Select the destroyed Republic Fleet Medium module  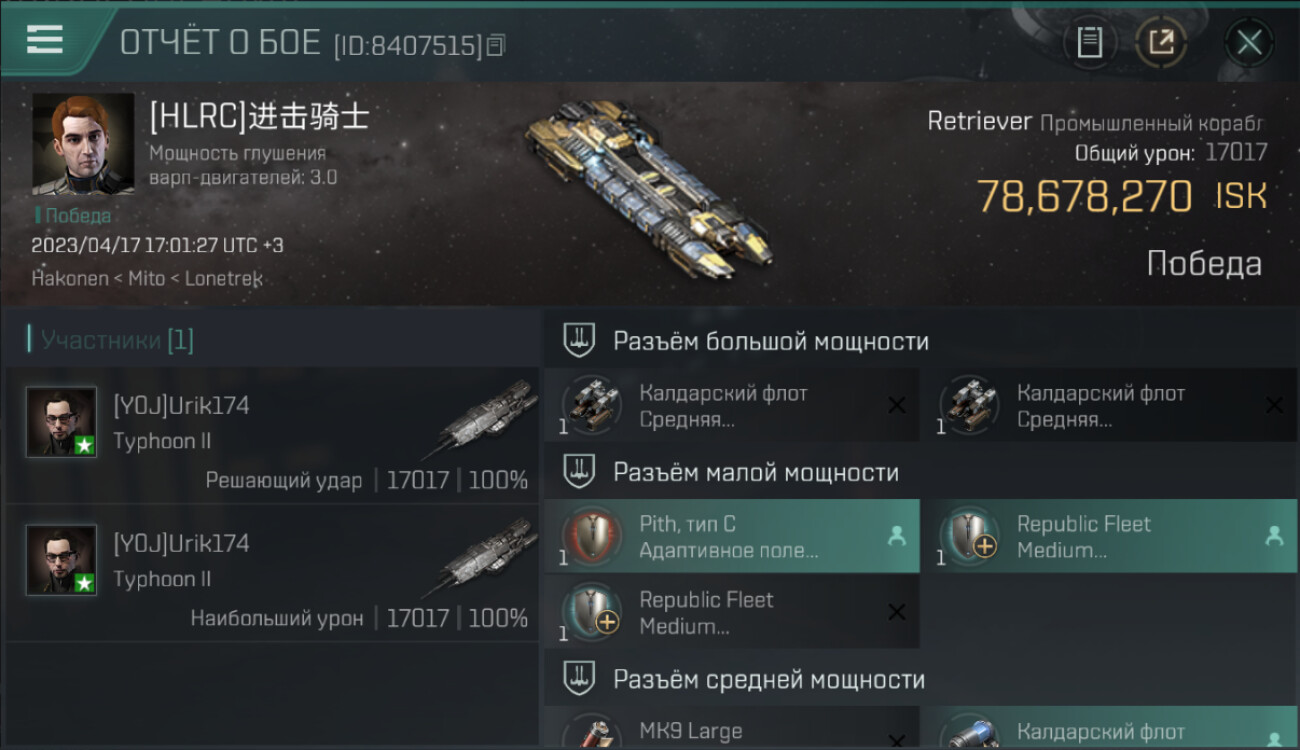(731, 613)
